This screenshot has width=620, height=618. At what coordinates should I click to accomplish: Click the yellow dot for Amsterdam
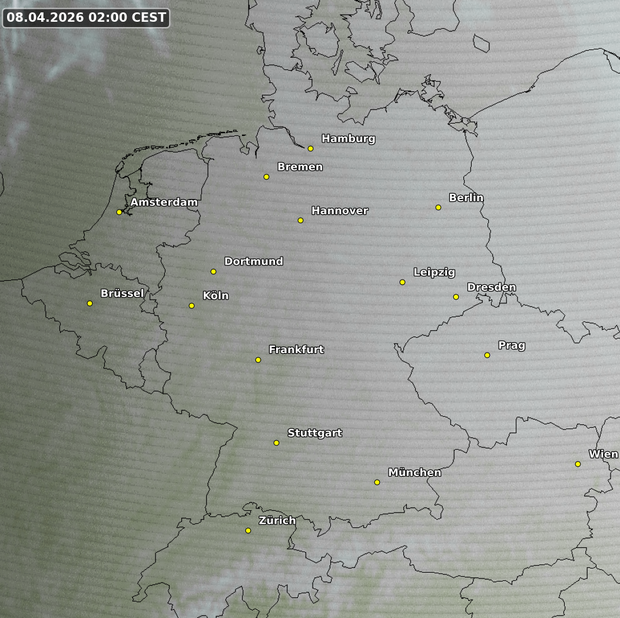click(119, 212)
